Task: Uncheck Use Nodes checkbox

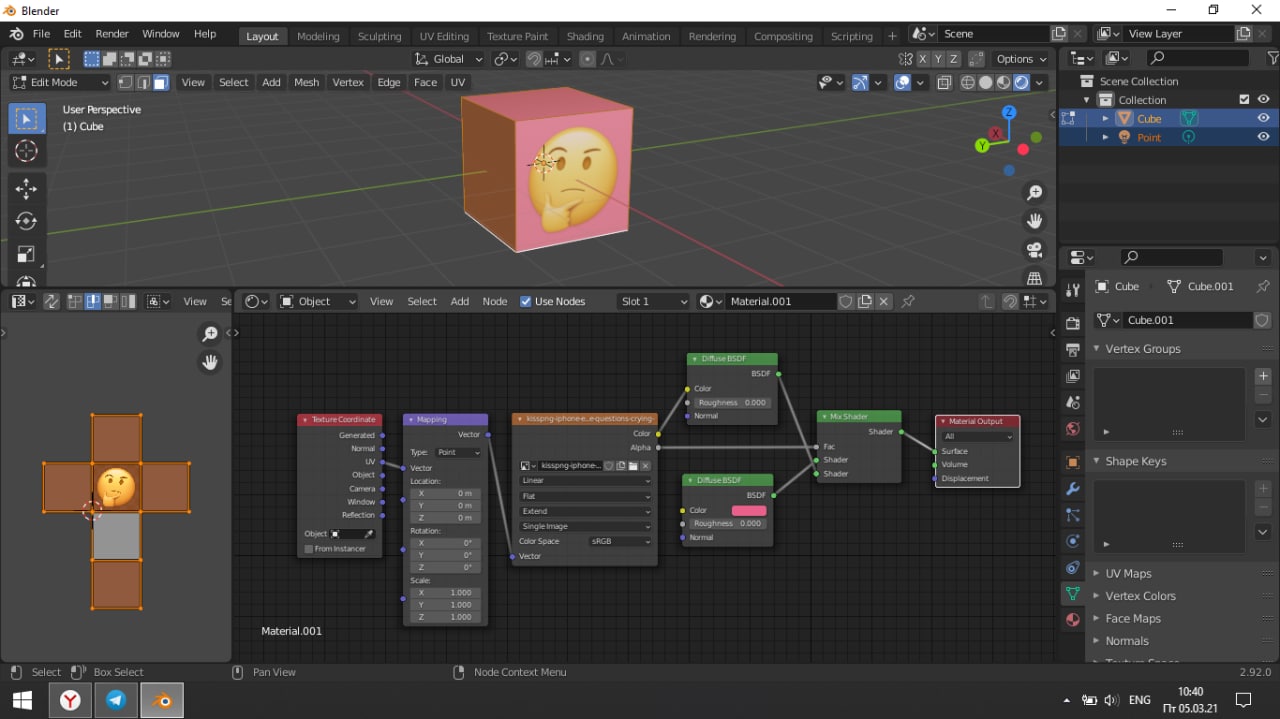Action: click(526, 301)
